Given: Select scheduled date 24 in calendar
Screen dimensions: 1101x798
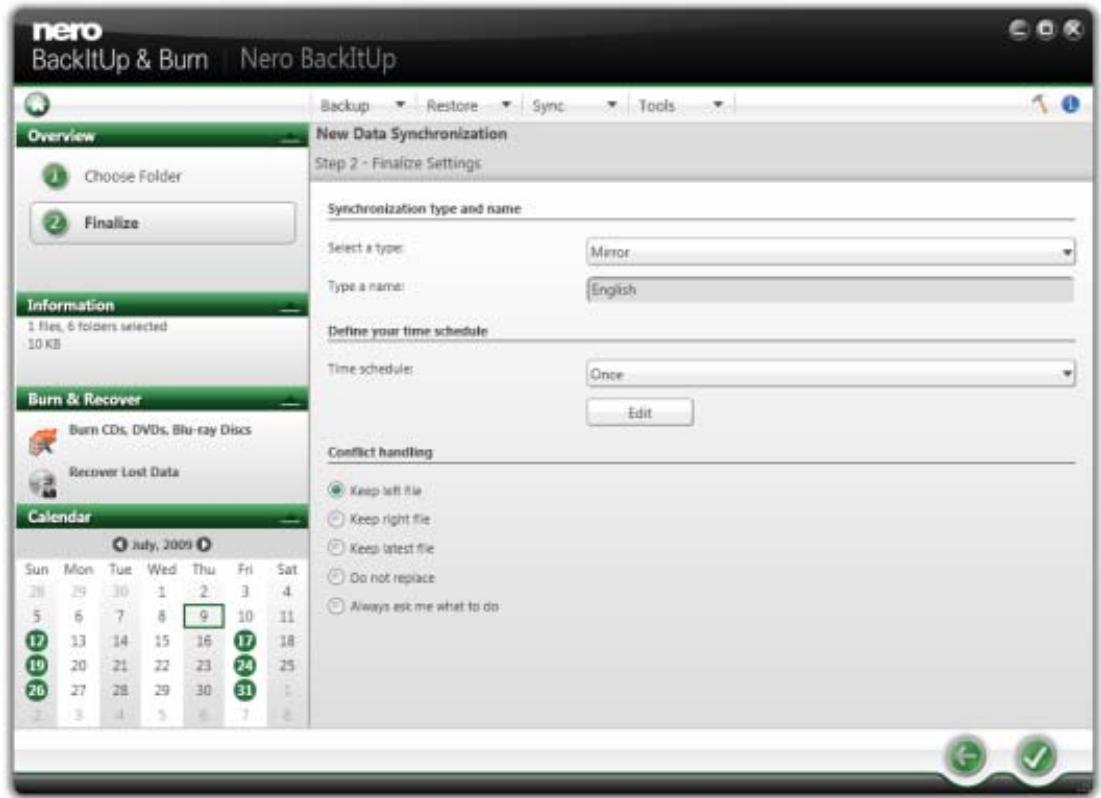Looking at the screenshot, I should (x=244, y=665).
